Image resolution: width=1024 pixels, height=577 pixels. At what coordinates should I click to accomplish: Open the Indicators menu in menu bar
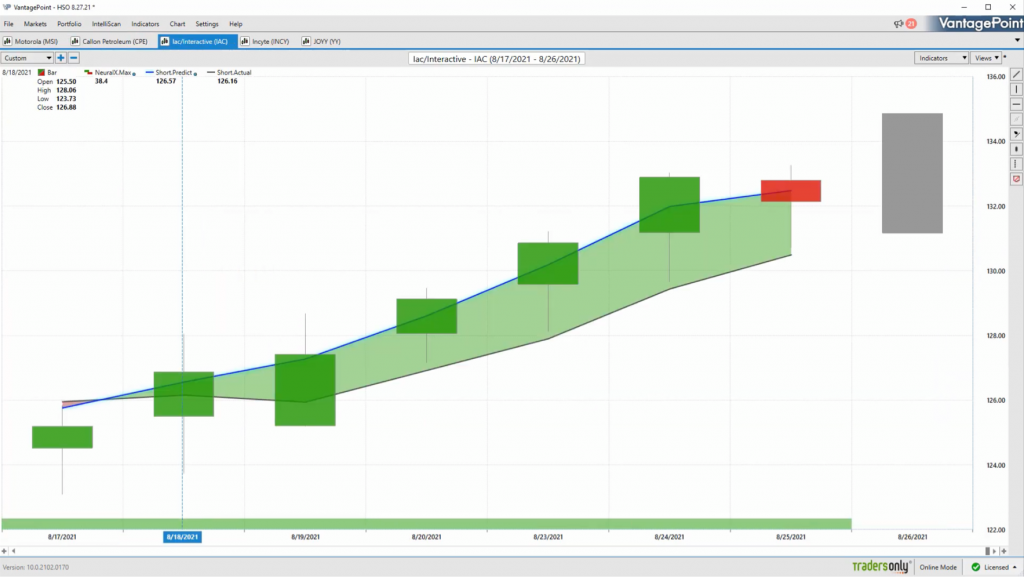point(145,24)
